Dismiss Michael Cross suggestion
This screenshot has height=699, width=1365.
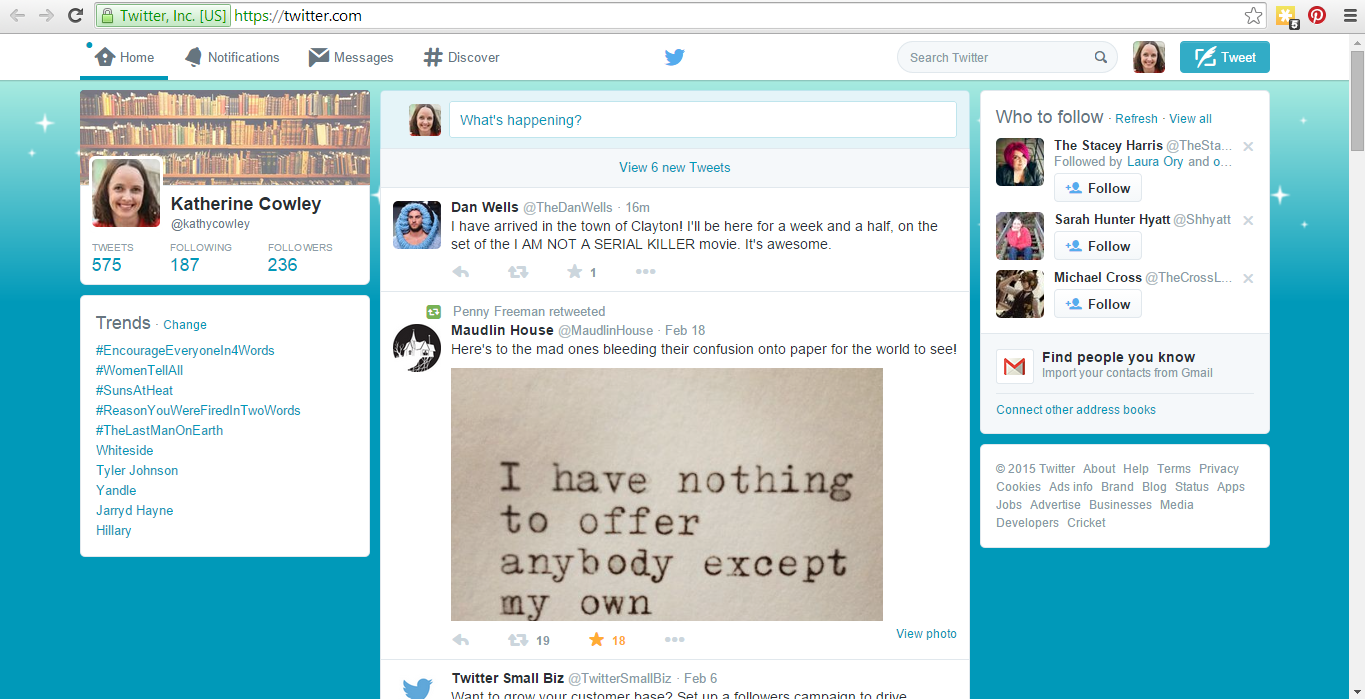(x=1248, y=278)
